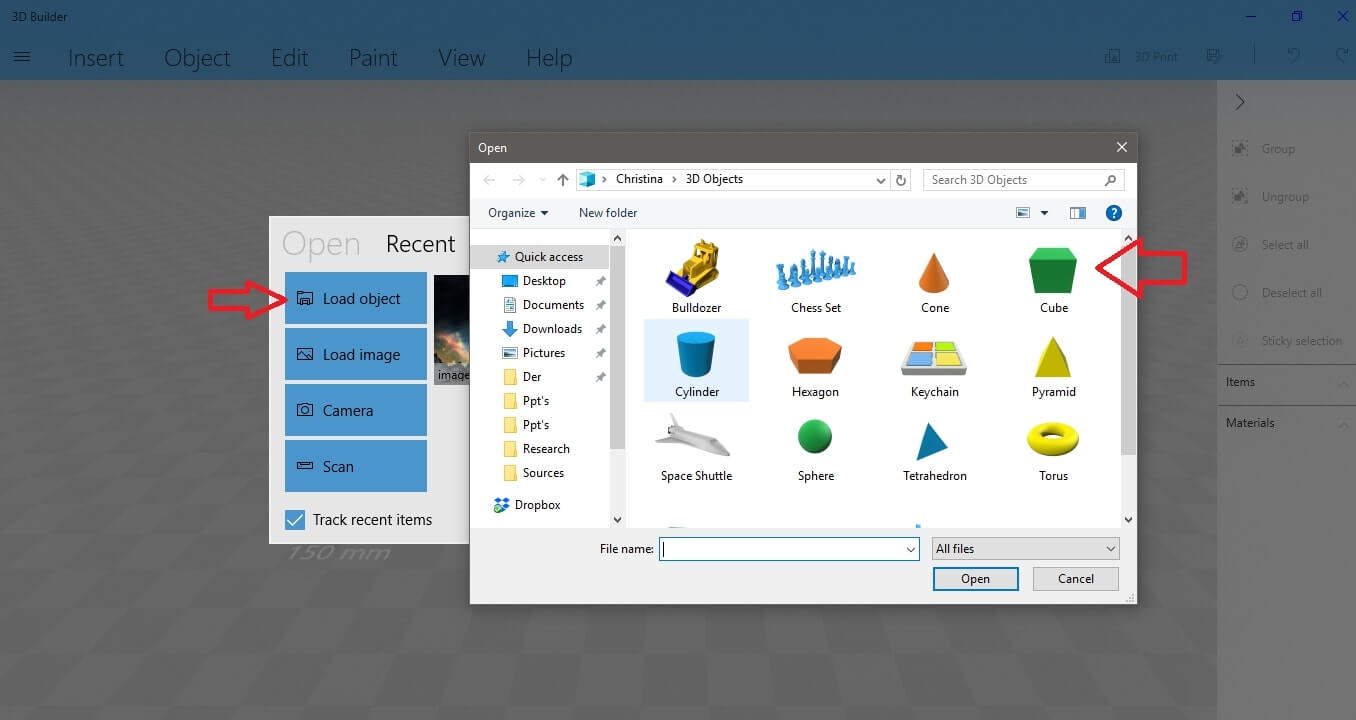Open the Paint menu
1356x720 pixels.
(x=373, y=58)
